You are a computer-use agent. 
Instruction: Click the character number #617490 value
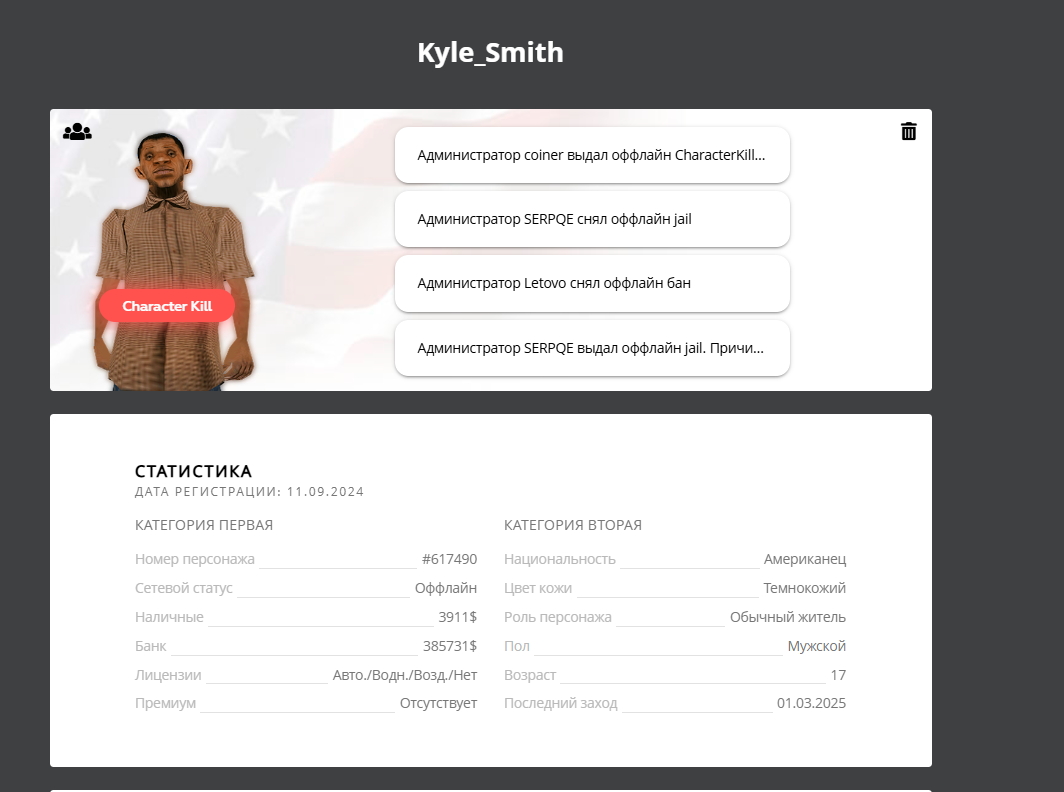click(449, 559)
